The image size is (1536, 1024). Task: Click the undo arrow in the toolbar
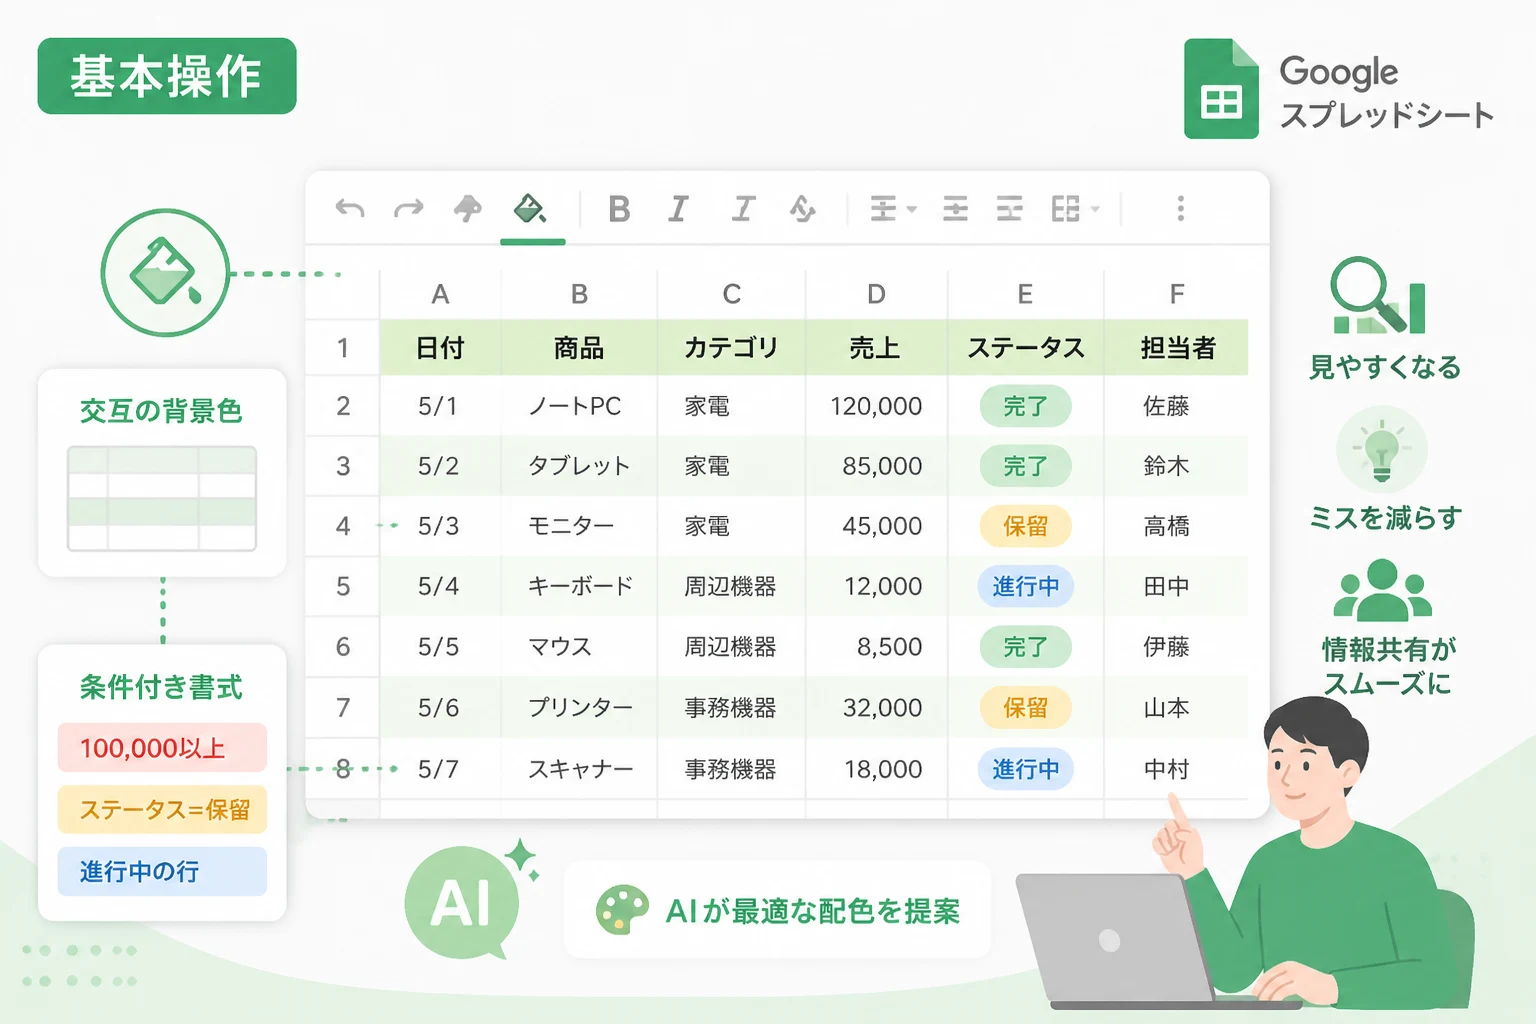pos(350,208)
